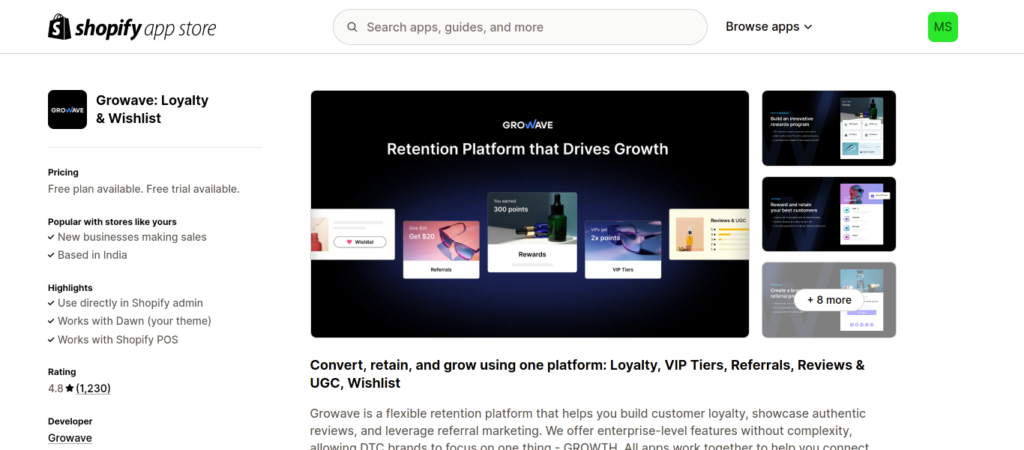
Task: Click 'Works with Dawn (your theme)' text
Action: 135,321
